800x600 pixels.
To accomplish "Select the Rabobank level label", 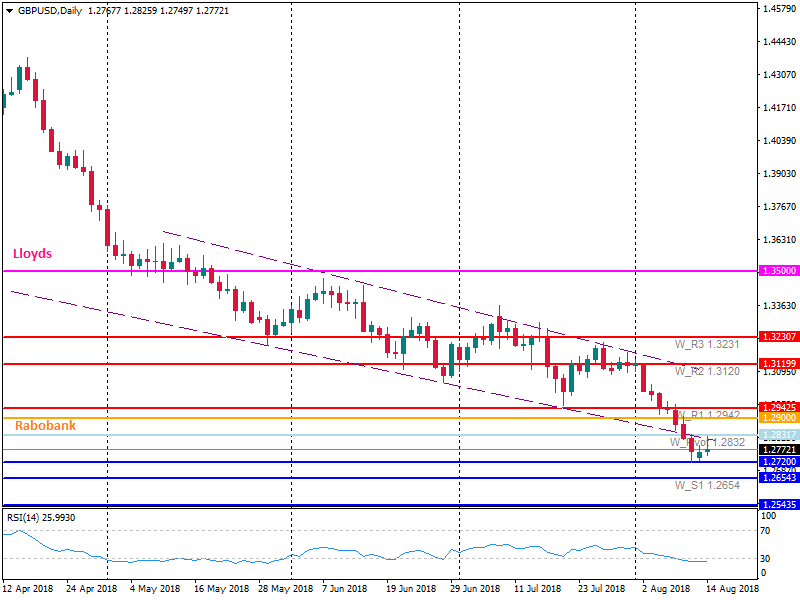I will pyautogui.click(x=45, y=425).
